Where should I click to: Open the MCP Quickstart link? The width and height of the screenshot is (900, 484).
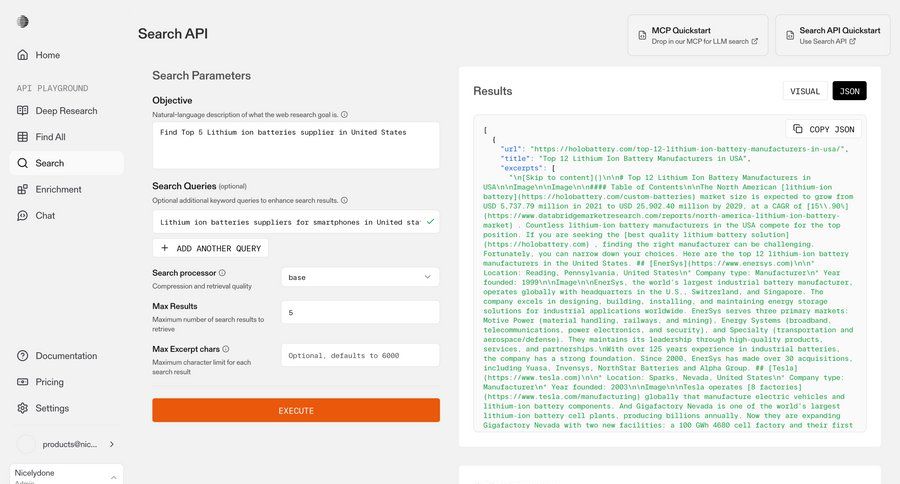697,35
